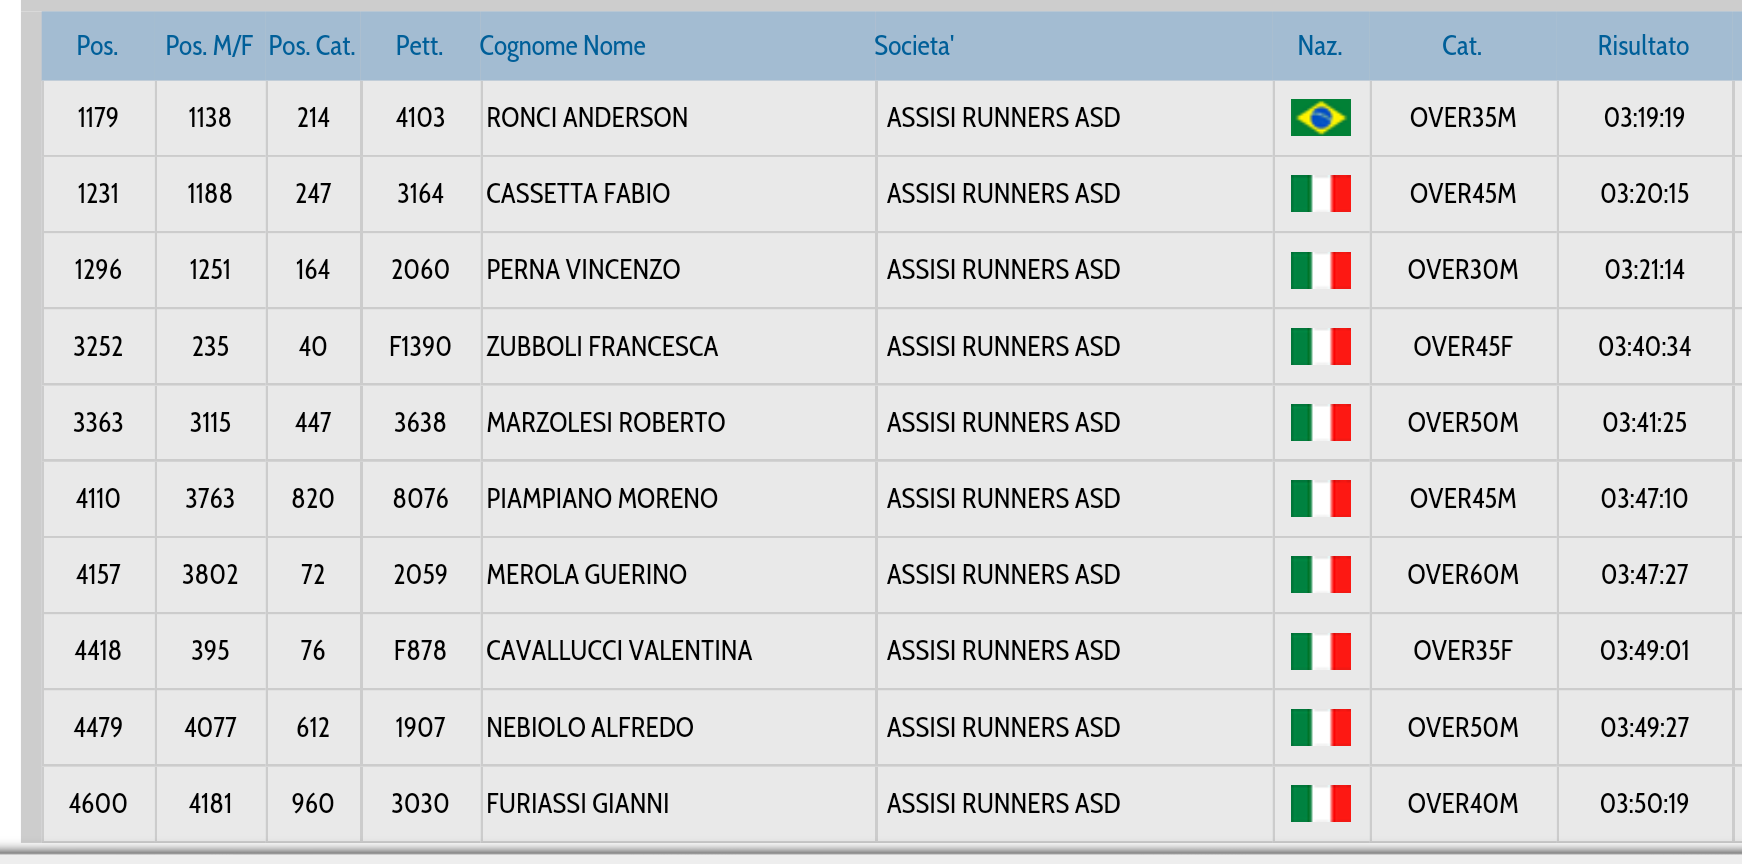Image resolution: width=1742 pixels, height=864 pixels.
Task: Click the Italy flag in Merola Guerino row
Action: click(1320, 575)
